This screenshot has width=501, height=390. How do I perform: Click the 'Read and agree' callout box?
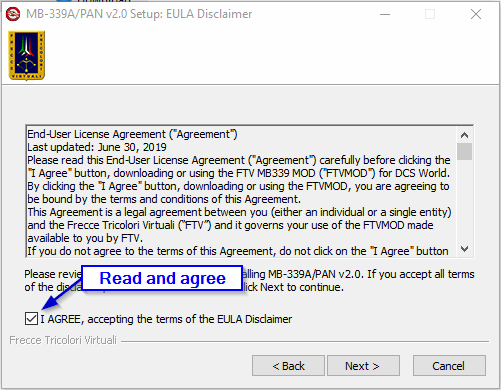162,278
